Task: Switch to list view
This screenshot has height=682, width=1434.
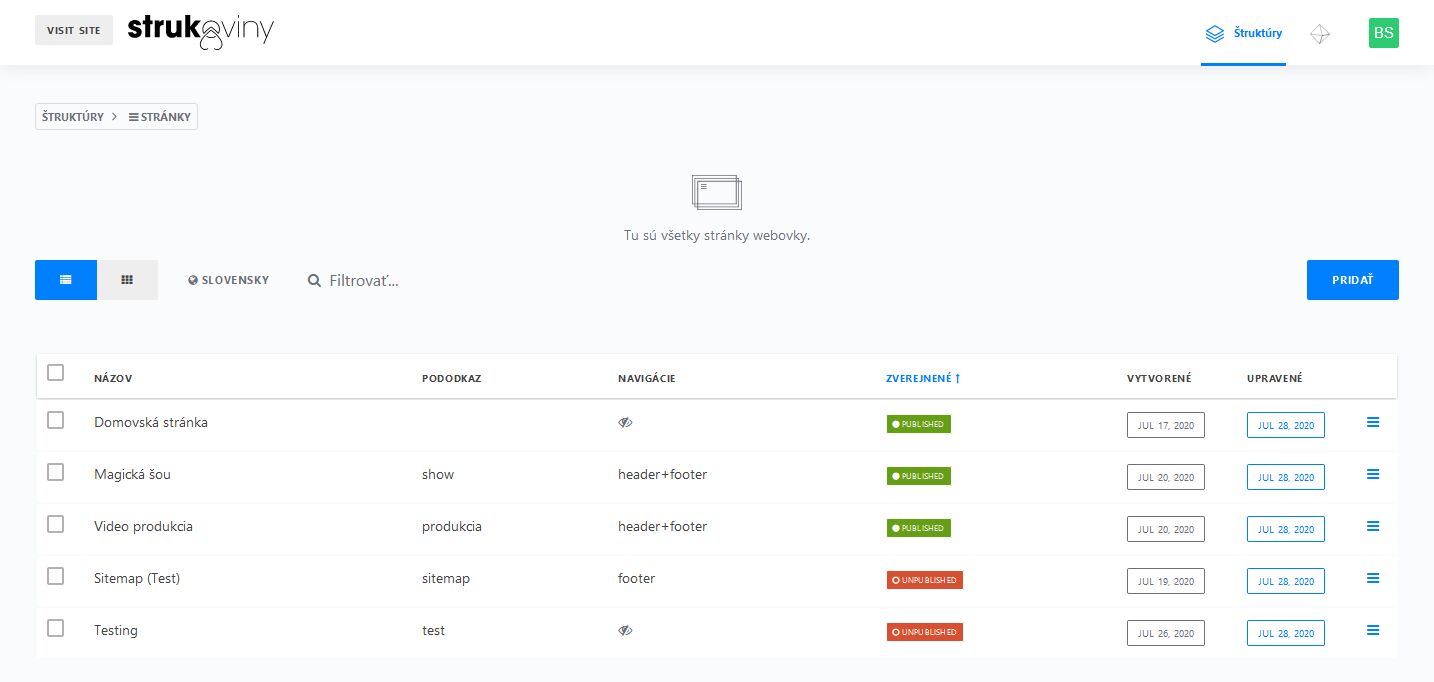Action: (66, 280)
